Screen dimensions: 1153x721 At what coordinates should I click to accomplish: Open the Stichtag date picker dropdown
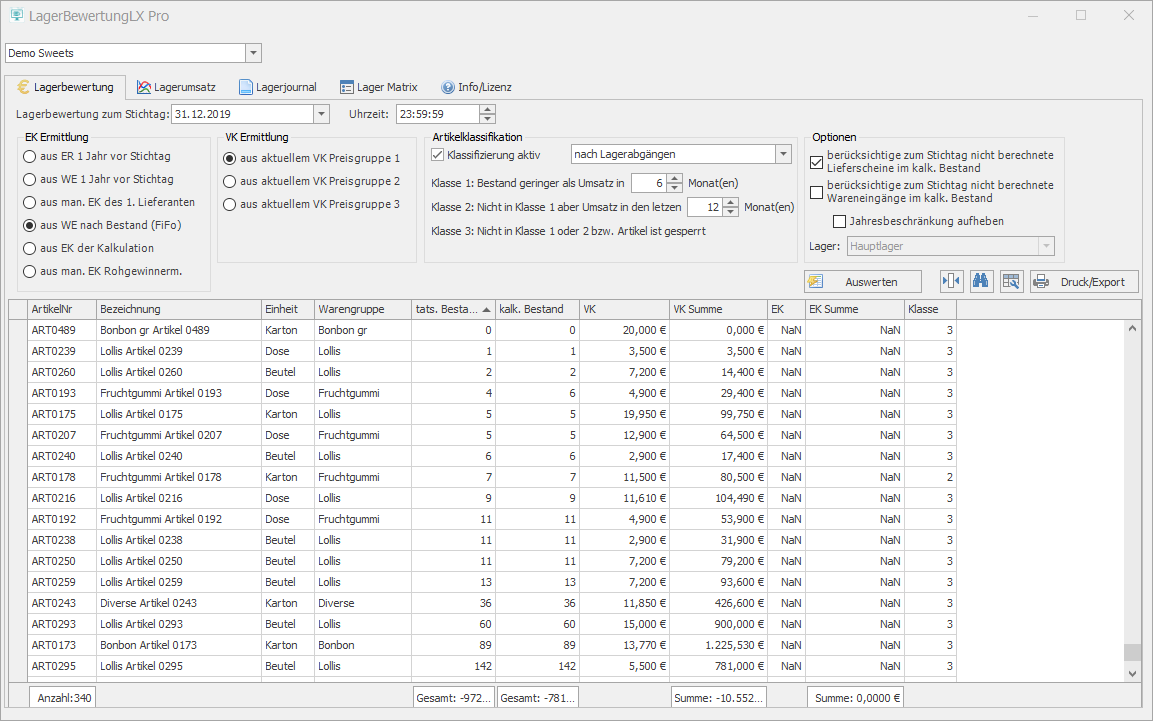pyautogui.click(x=321, y=114)
